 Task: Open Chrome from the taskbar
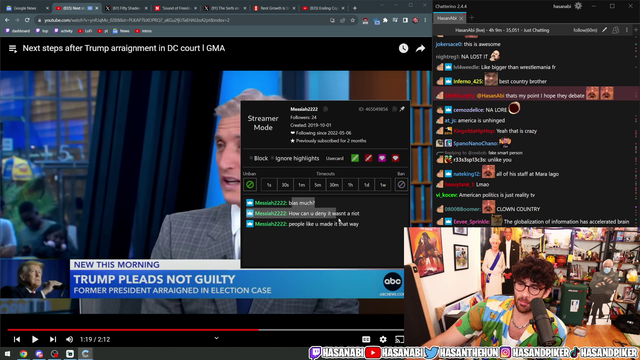[23, 354]
